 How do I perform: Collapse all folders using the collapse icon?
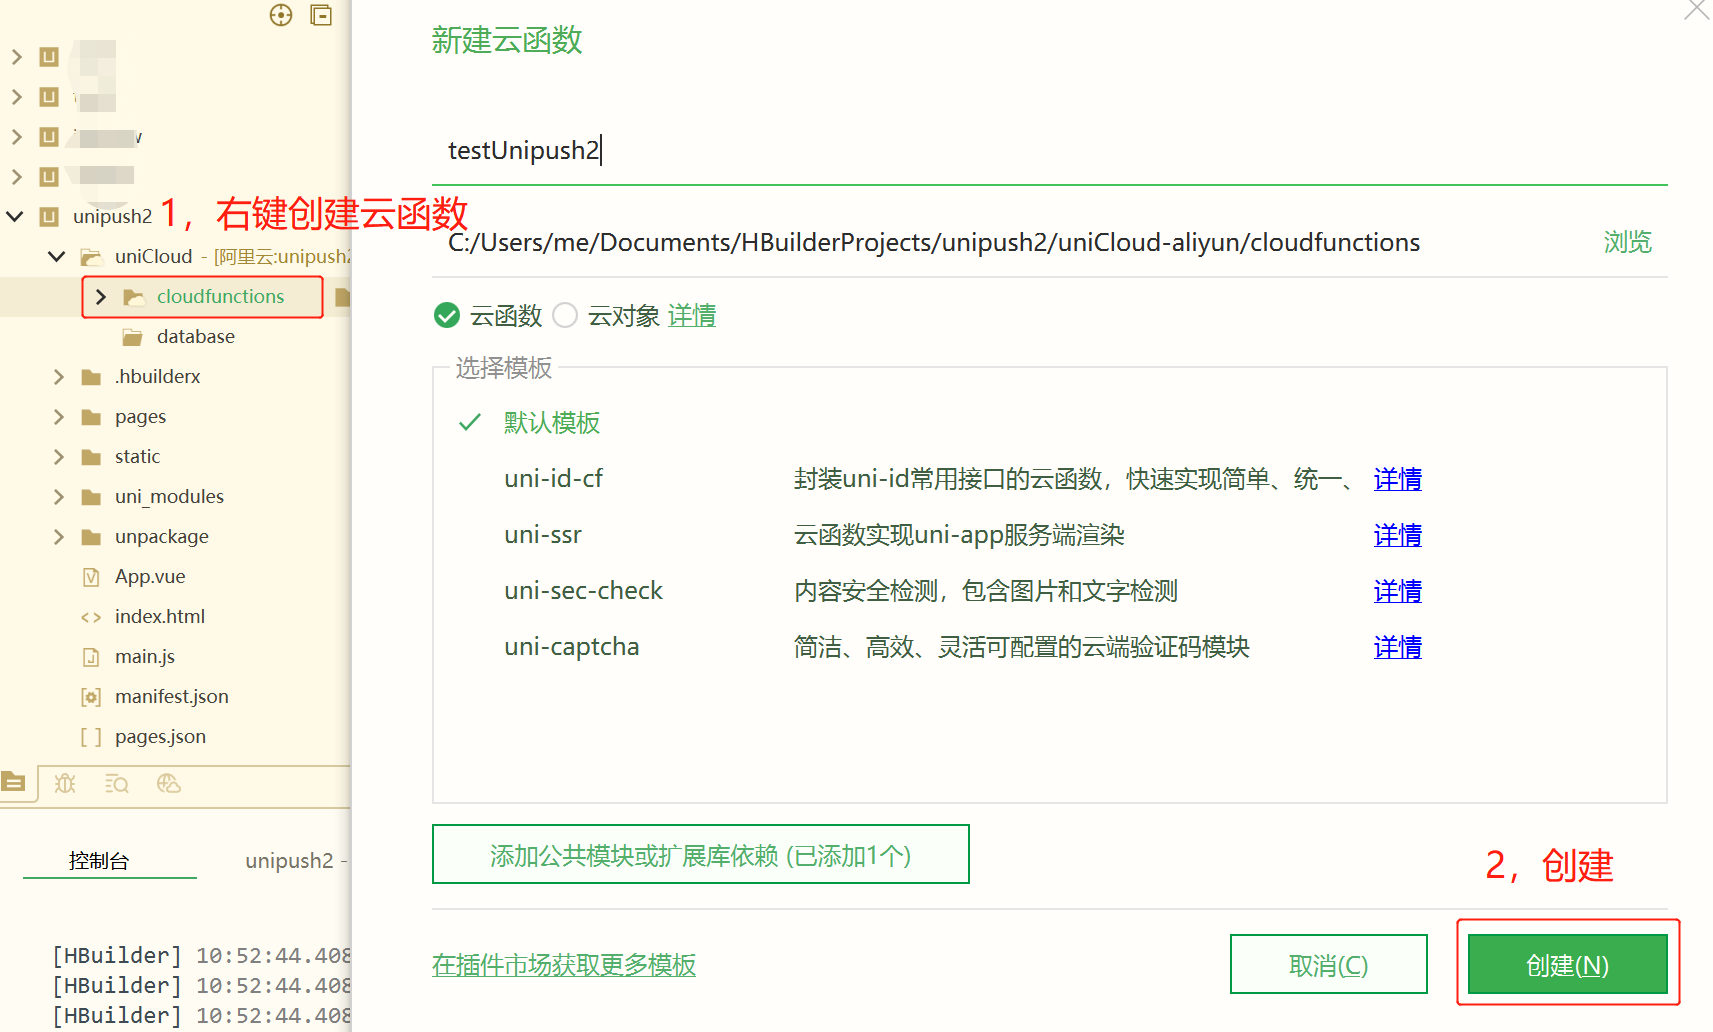[x=321, y=15]
